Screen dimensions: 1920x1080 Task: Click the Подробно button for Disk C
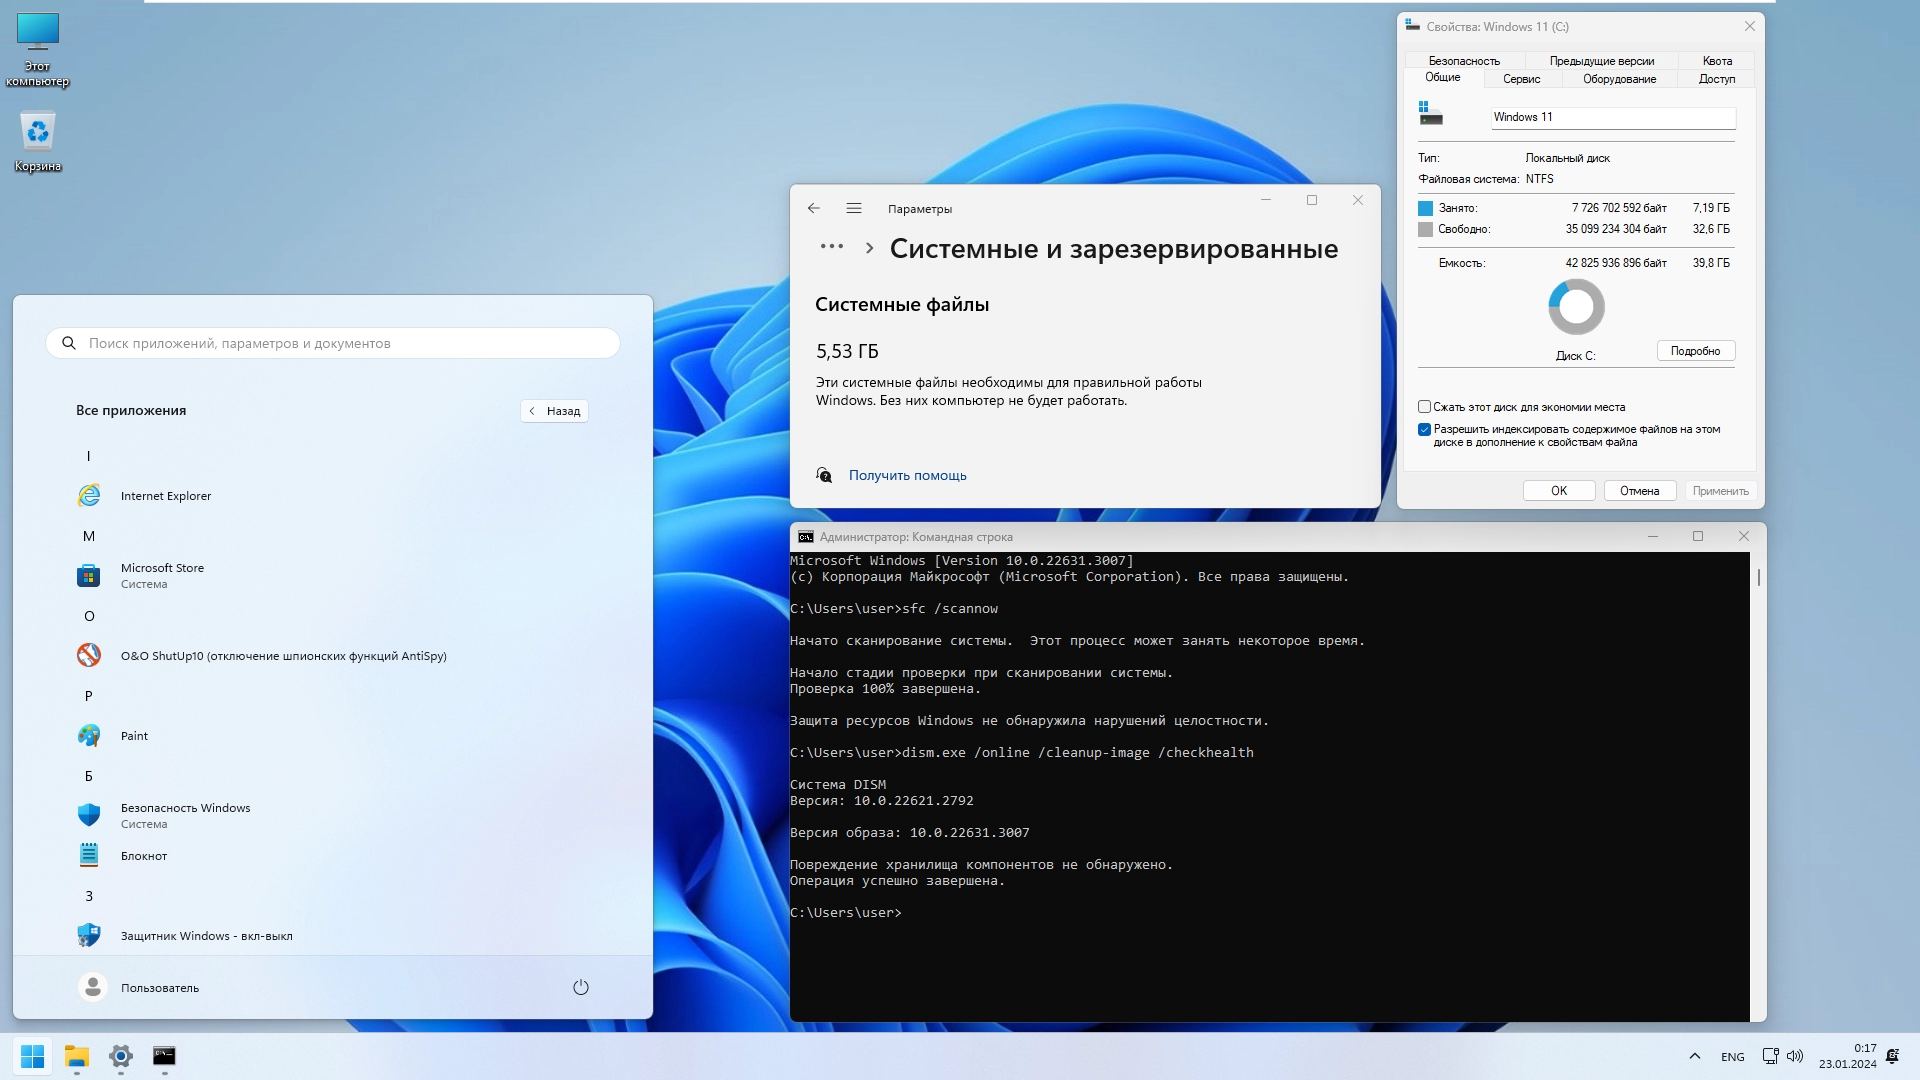[x=1695, y=351]
